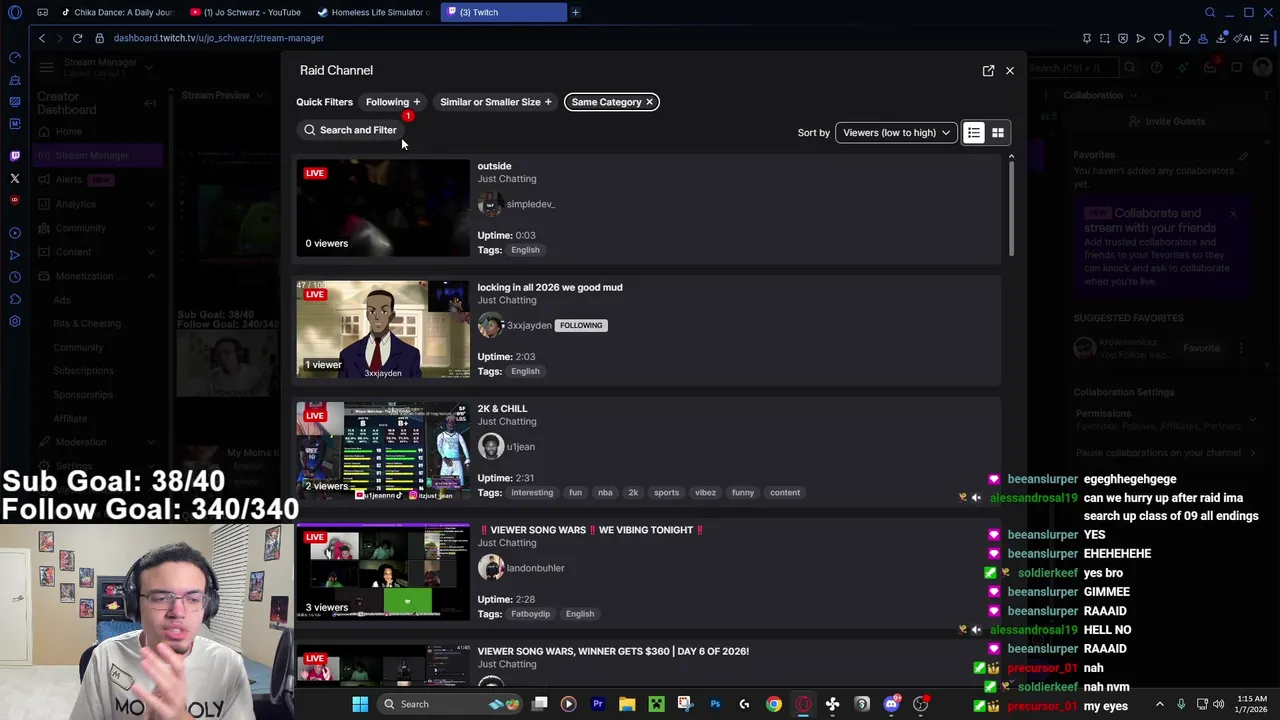Open the taskbar clock and date
This screenshot has height=720, width=1280.
coord(1251,704)
